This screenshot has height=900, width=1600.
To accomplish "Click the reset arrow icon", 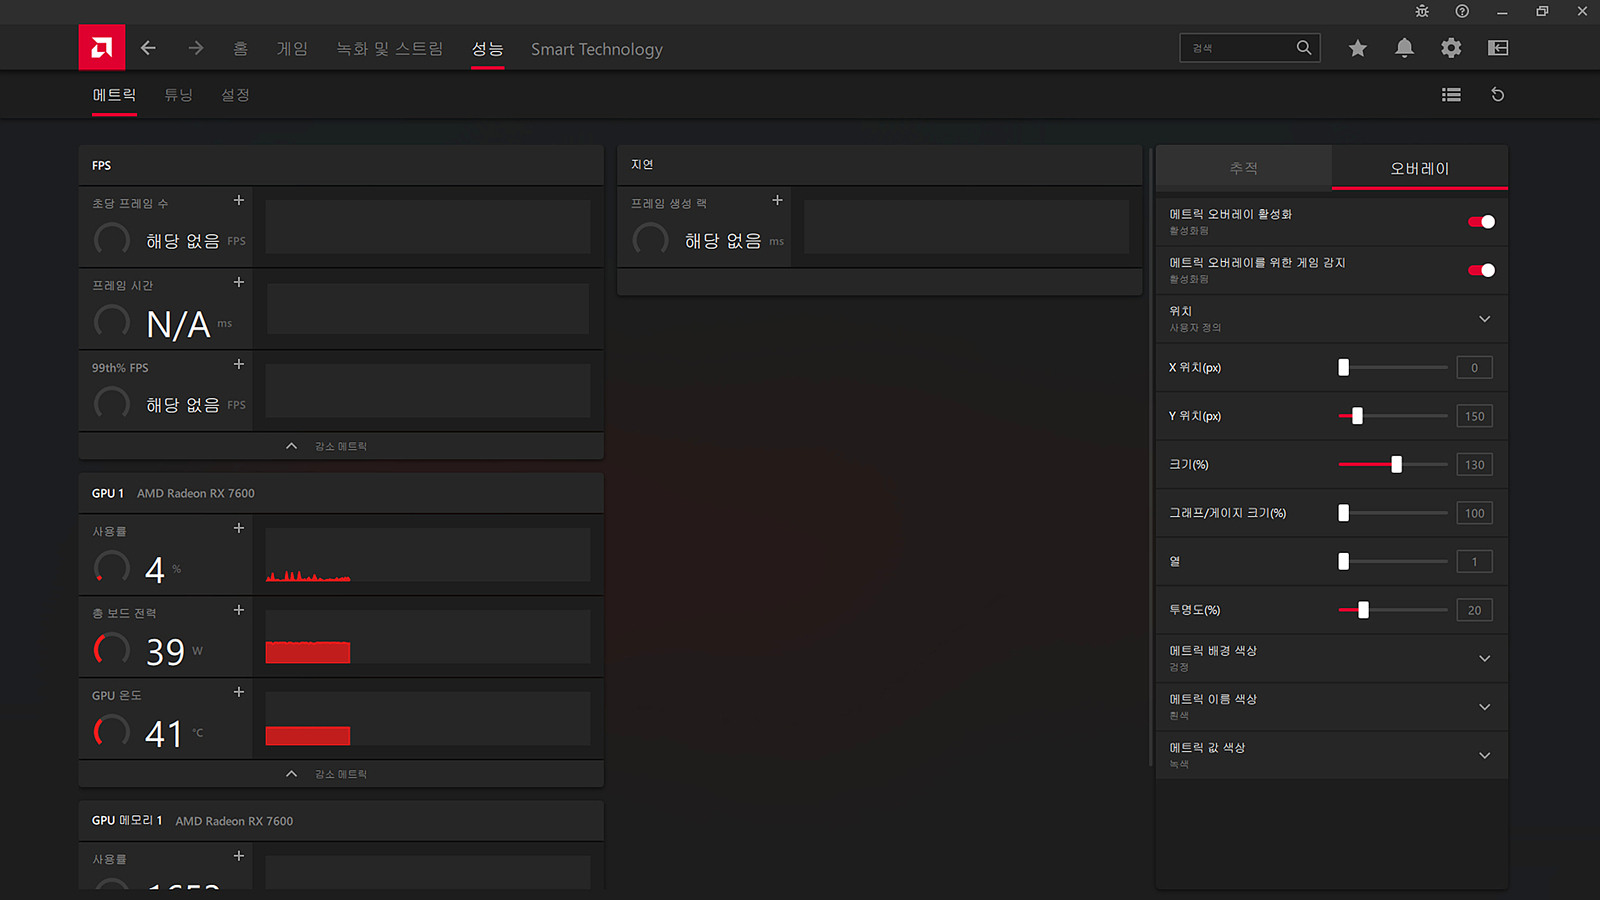I will pos(1497,95).
